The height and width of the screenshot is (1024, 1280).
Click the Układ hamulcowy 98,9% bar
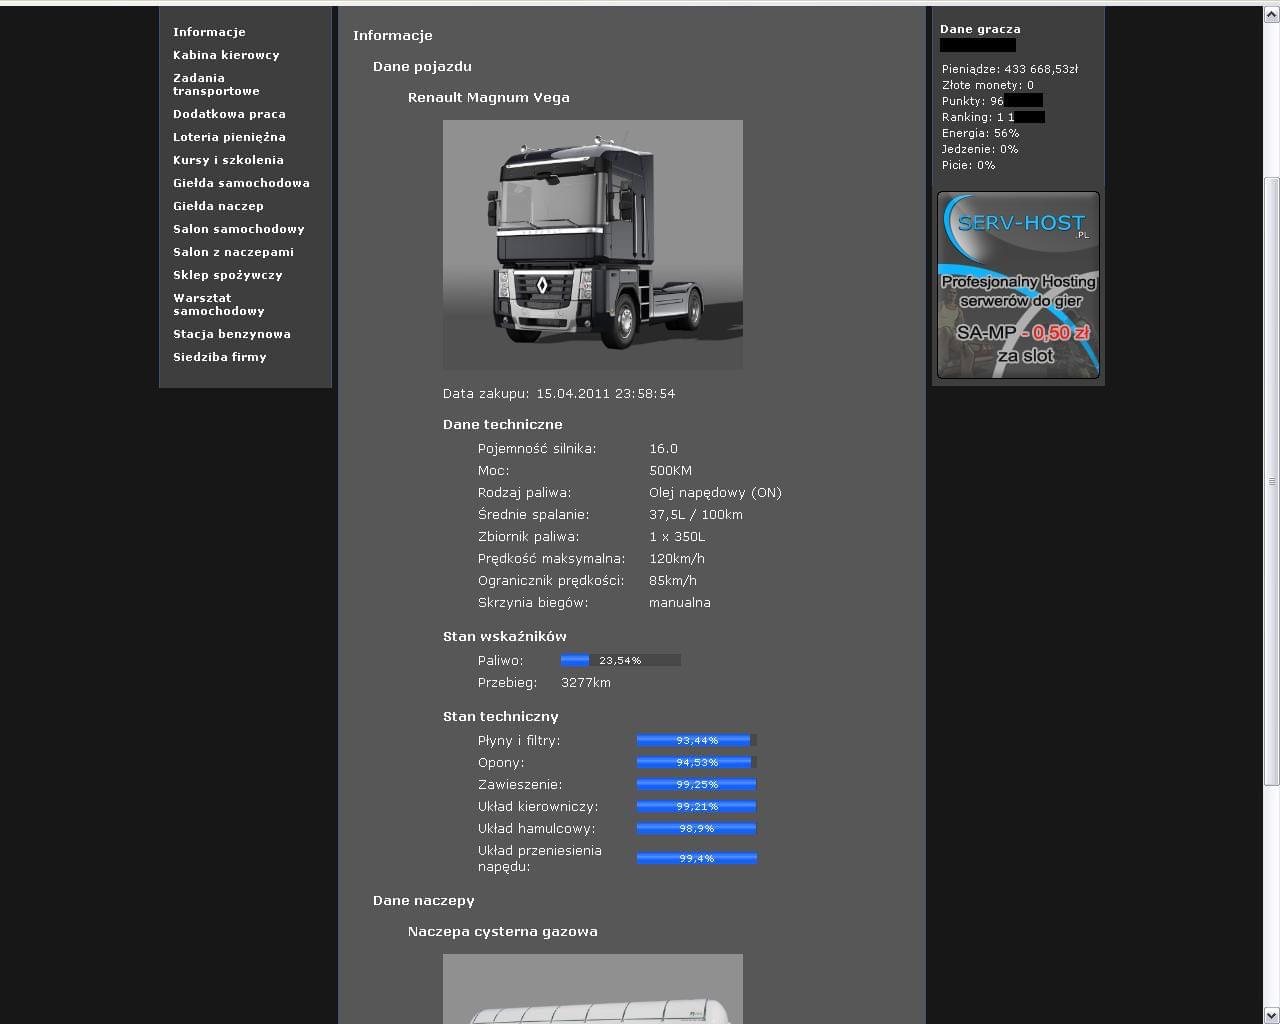point(697,828)
